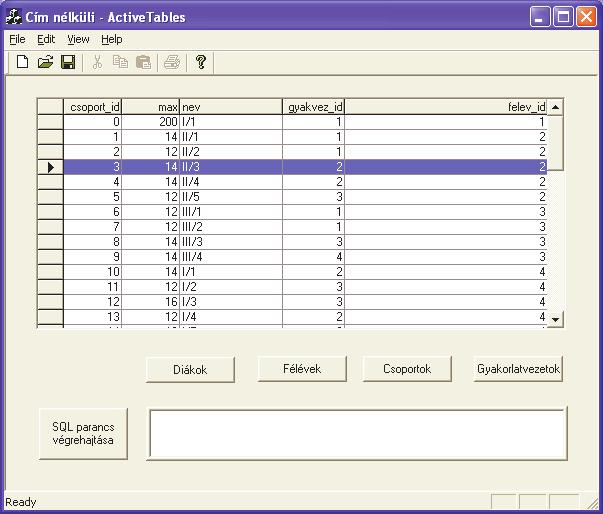Show the Diákok table
Image resolution: width=603 pixels, height=514 pixels.
pos(190,369)
